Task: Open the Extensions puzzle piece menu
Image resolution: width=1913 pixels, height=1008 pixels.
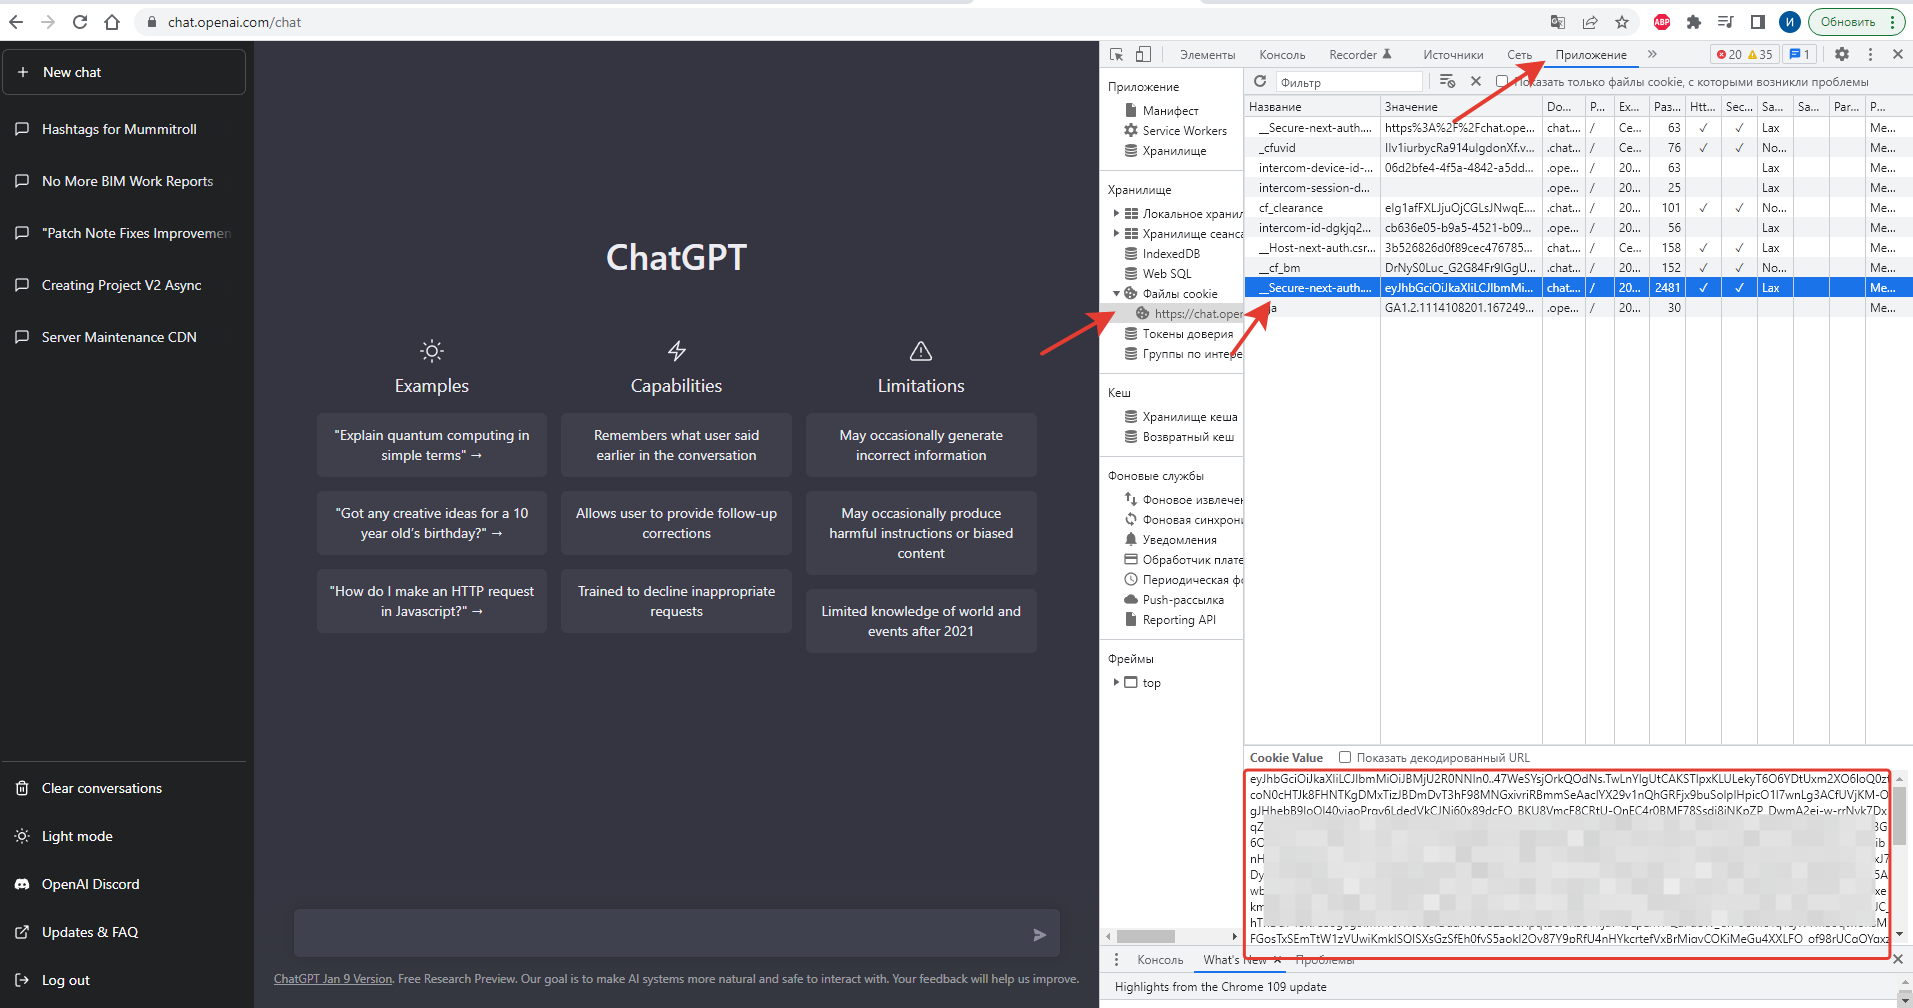Action: coord(1694,22)
